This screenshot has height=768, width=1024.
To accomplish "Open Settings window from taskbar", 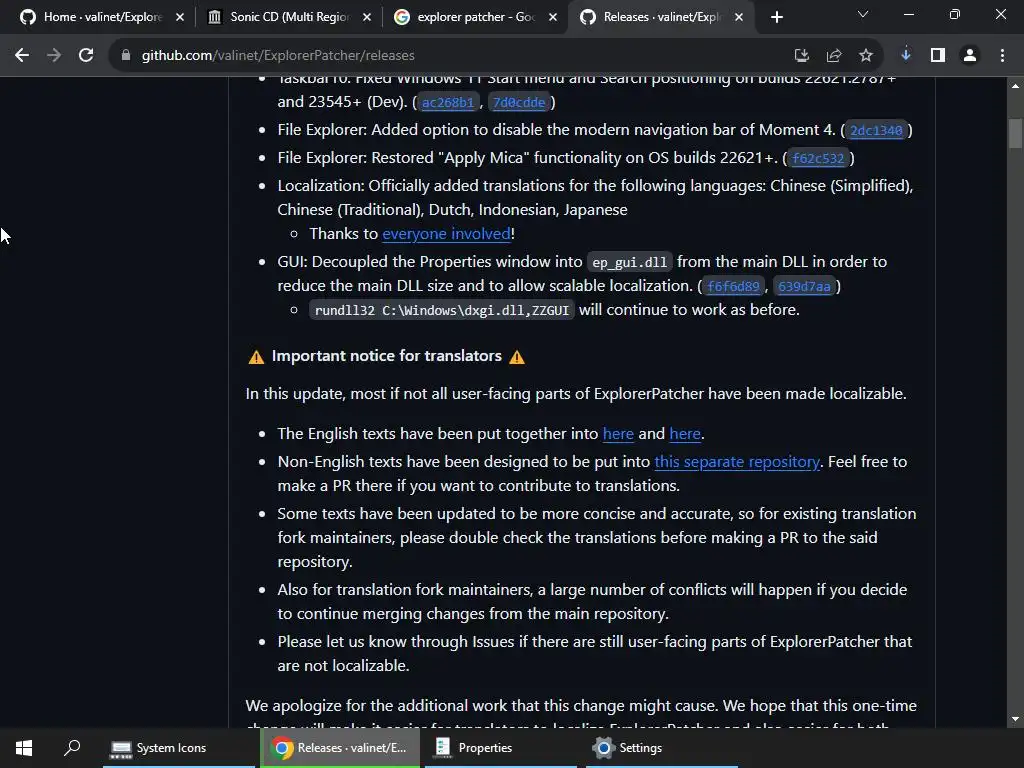I will pyautogui.click(x=662, y=748).
